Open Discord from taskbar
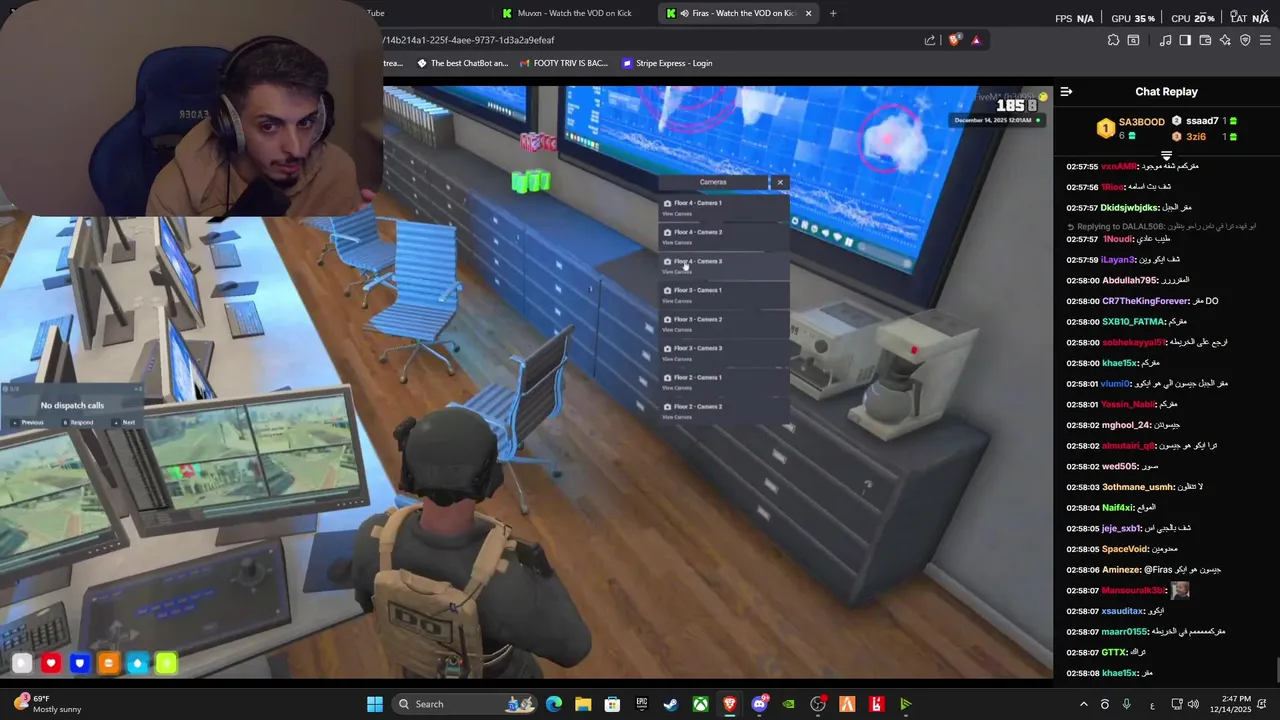This screenshot has width=1280, height=720. [x=759, y=704]
